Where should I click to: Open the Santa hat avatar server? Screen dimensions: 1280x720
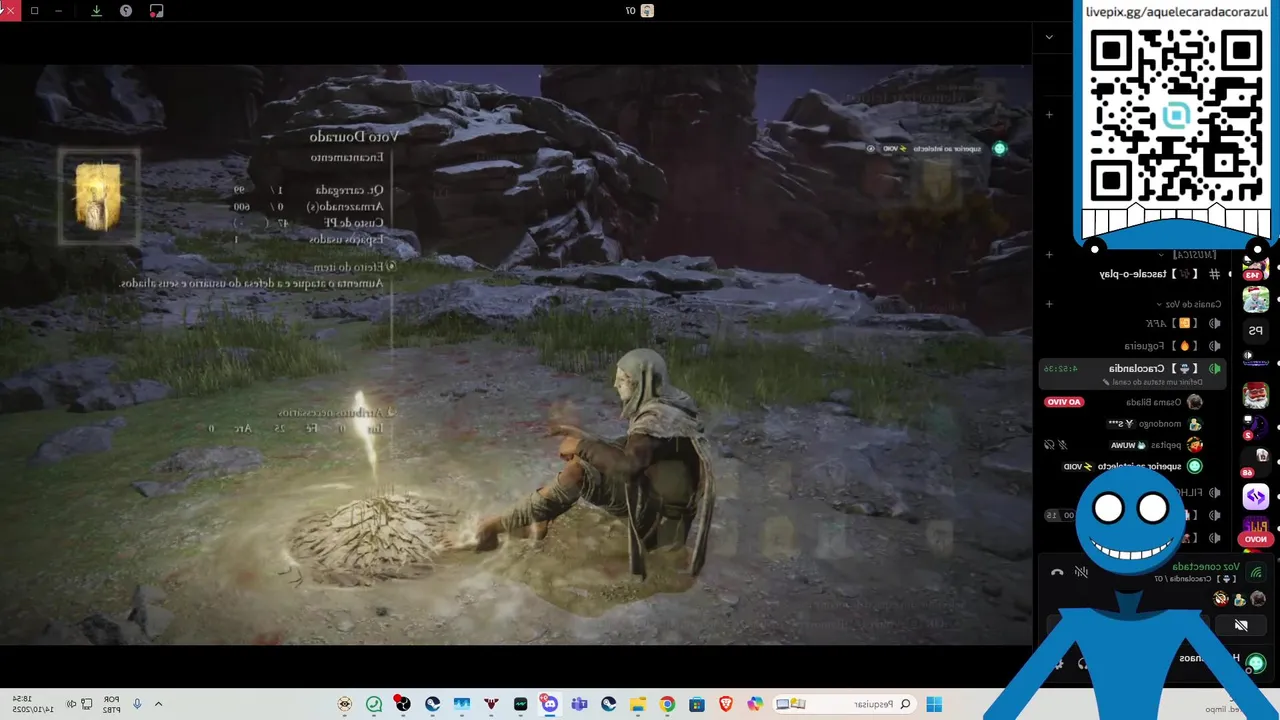pyautogui.click(x=1256, y=298)
